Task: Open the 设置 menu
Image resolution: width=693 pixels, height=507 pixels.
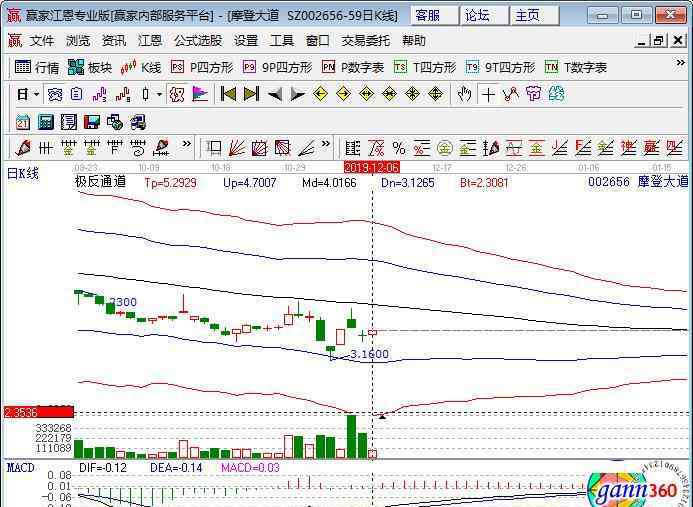Action: [246, 41]
